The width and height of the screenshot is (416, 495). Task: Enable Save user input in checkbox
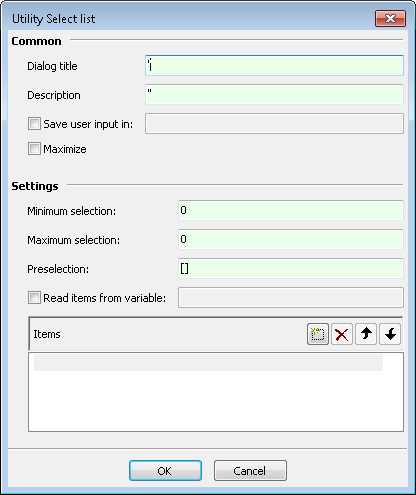tap(34, 123)
